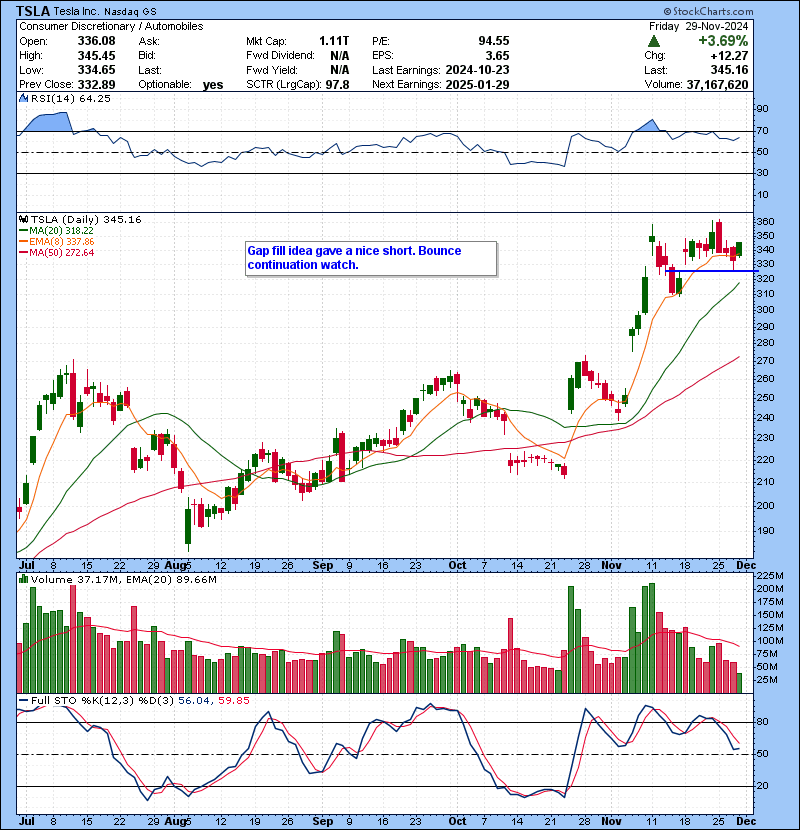800x830 pixels.
Task: Click the P/E value 94.55
Action: click(x=493, y=41)
